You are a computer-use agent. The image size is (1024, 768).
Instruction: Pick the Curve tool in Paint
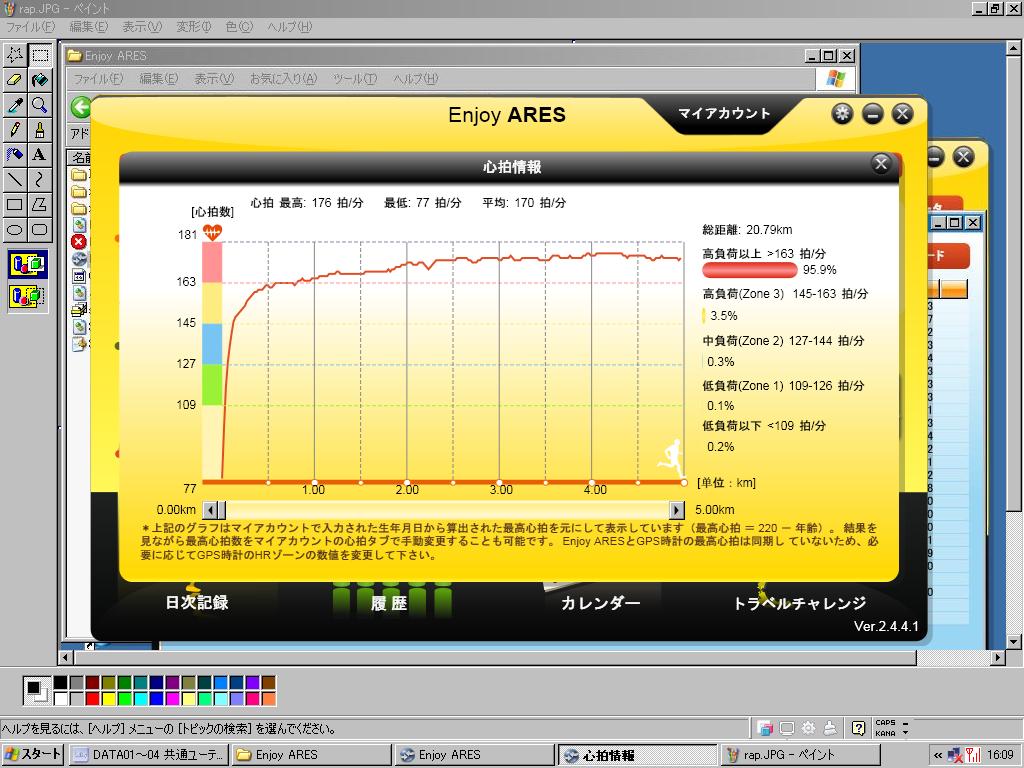point(40,179)
